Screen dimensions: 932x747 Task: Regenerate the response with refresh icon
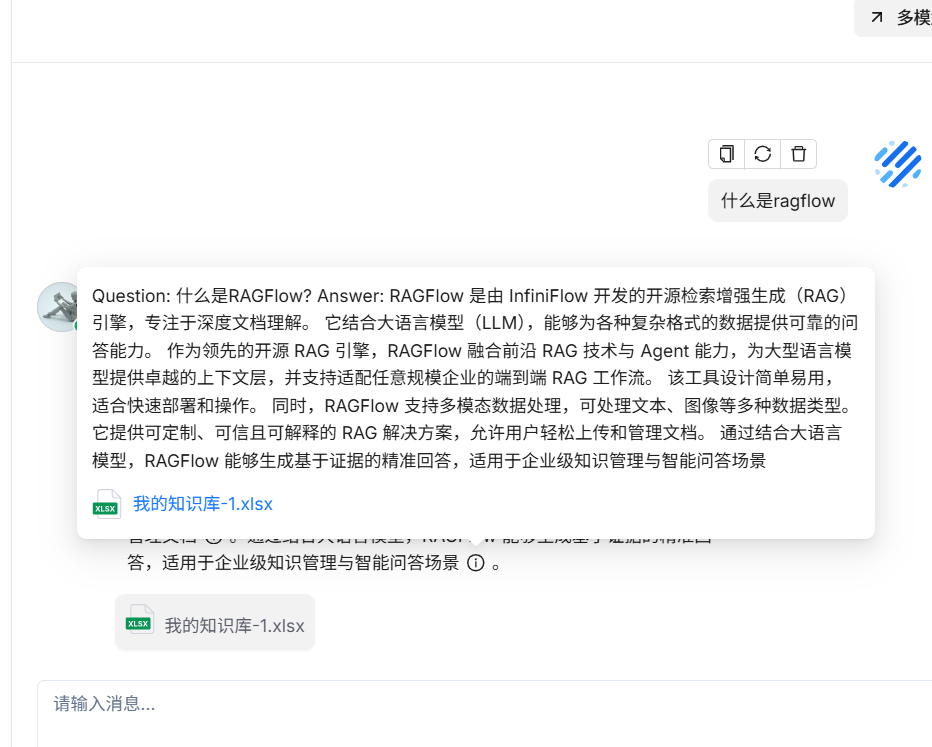point(763,154)
